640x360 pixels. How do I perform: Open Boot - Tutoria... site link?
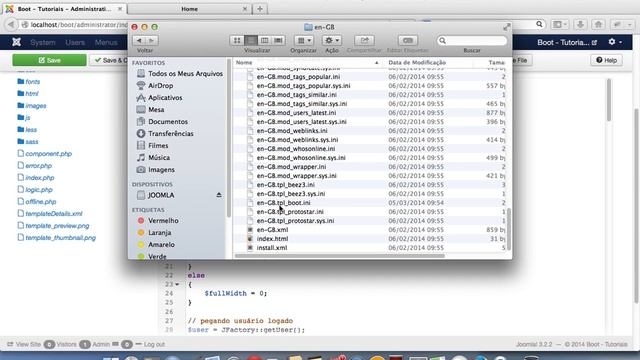point(567,42)
